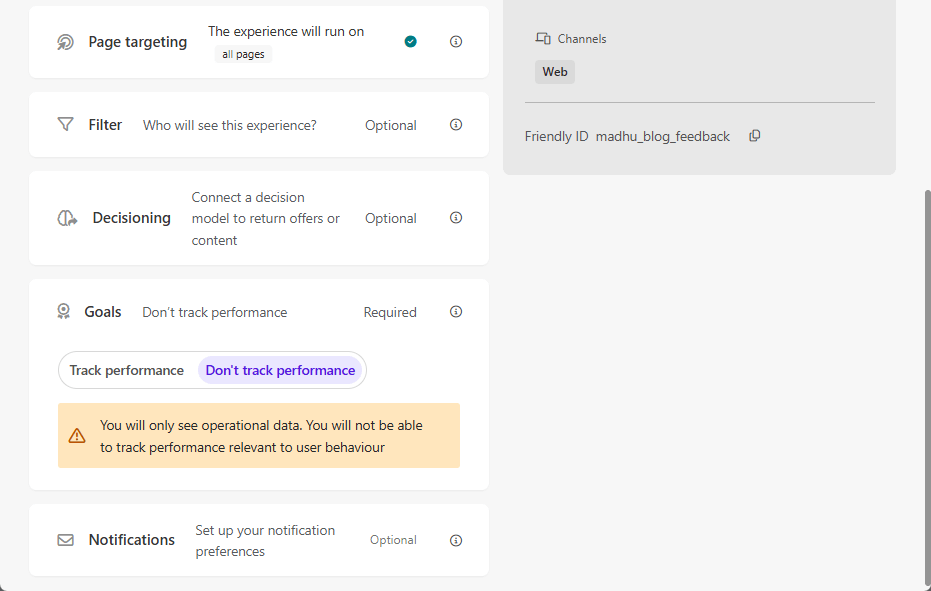
Task: Select the Filter funnel icon
Action: coord(65,124)
